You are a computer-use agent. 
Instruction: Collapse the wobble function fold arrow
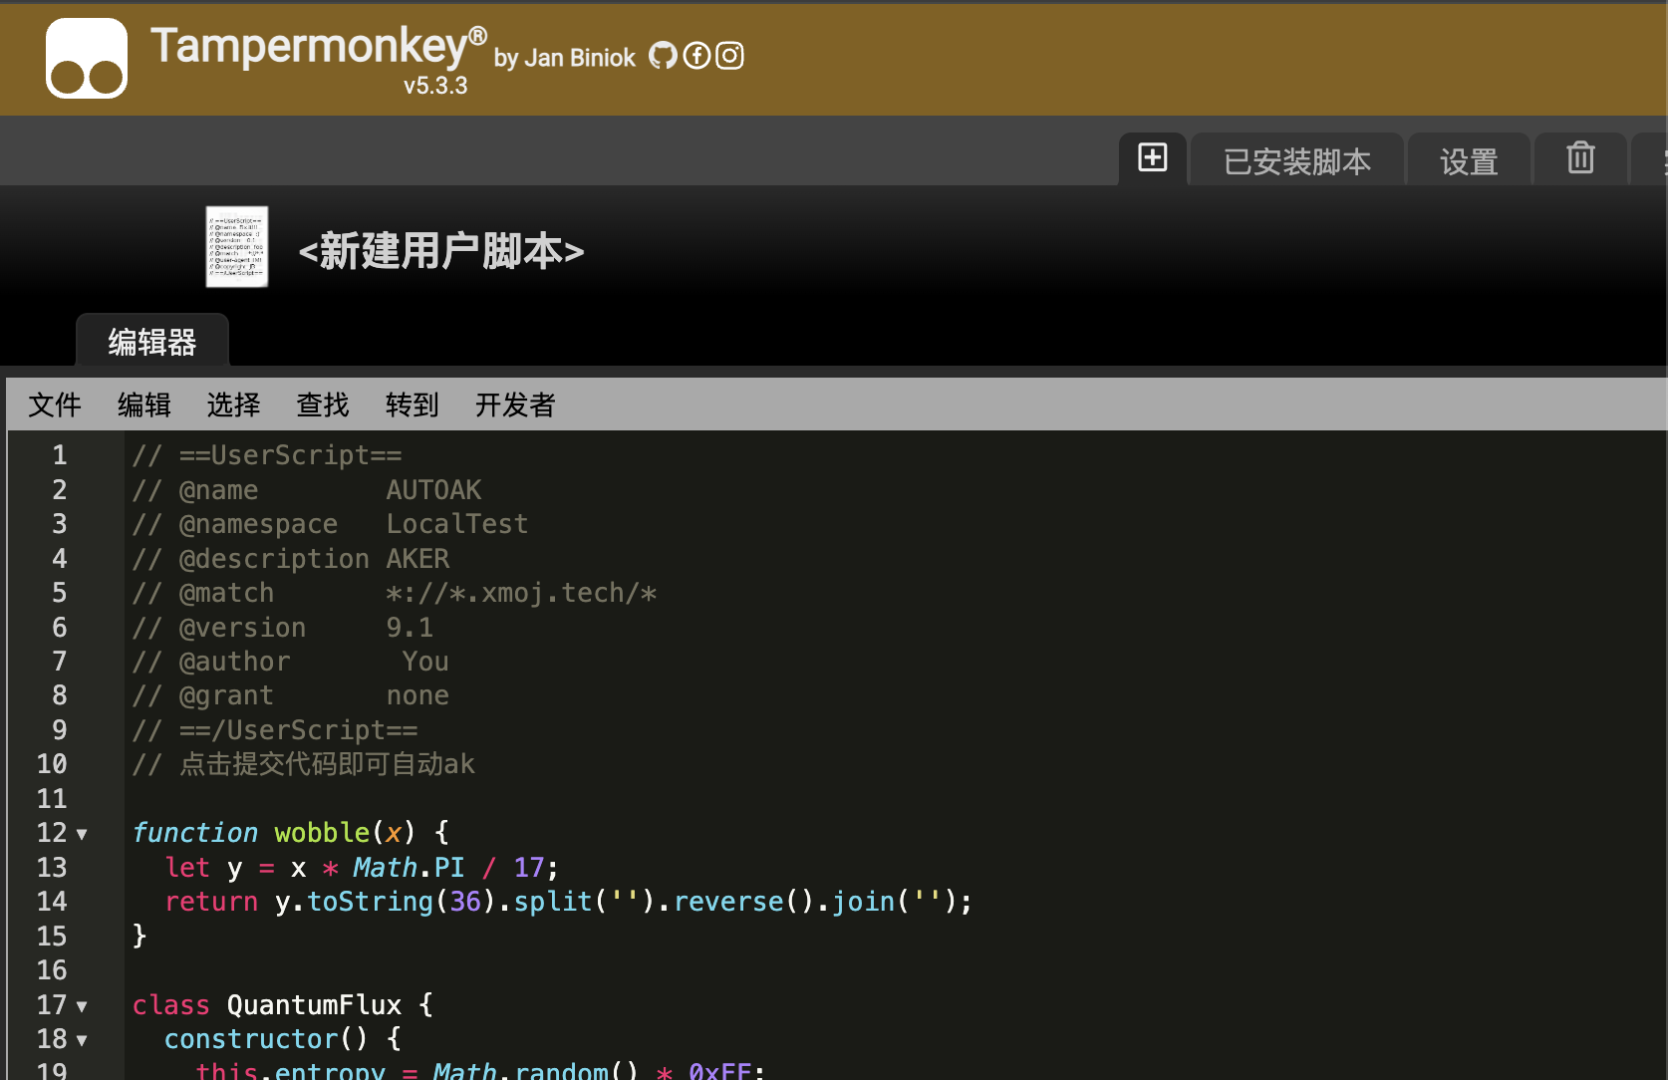[x=82, y=834]
